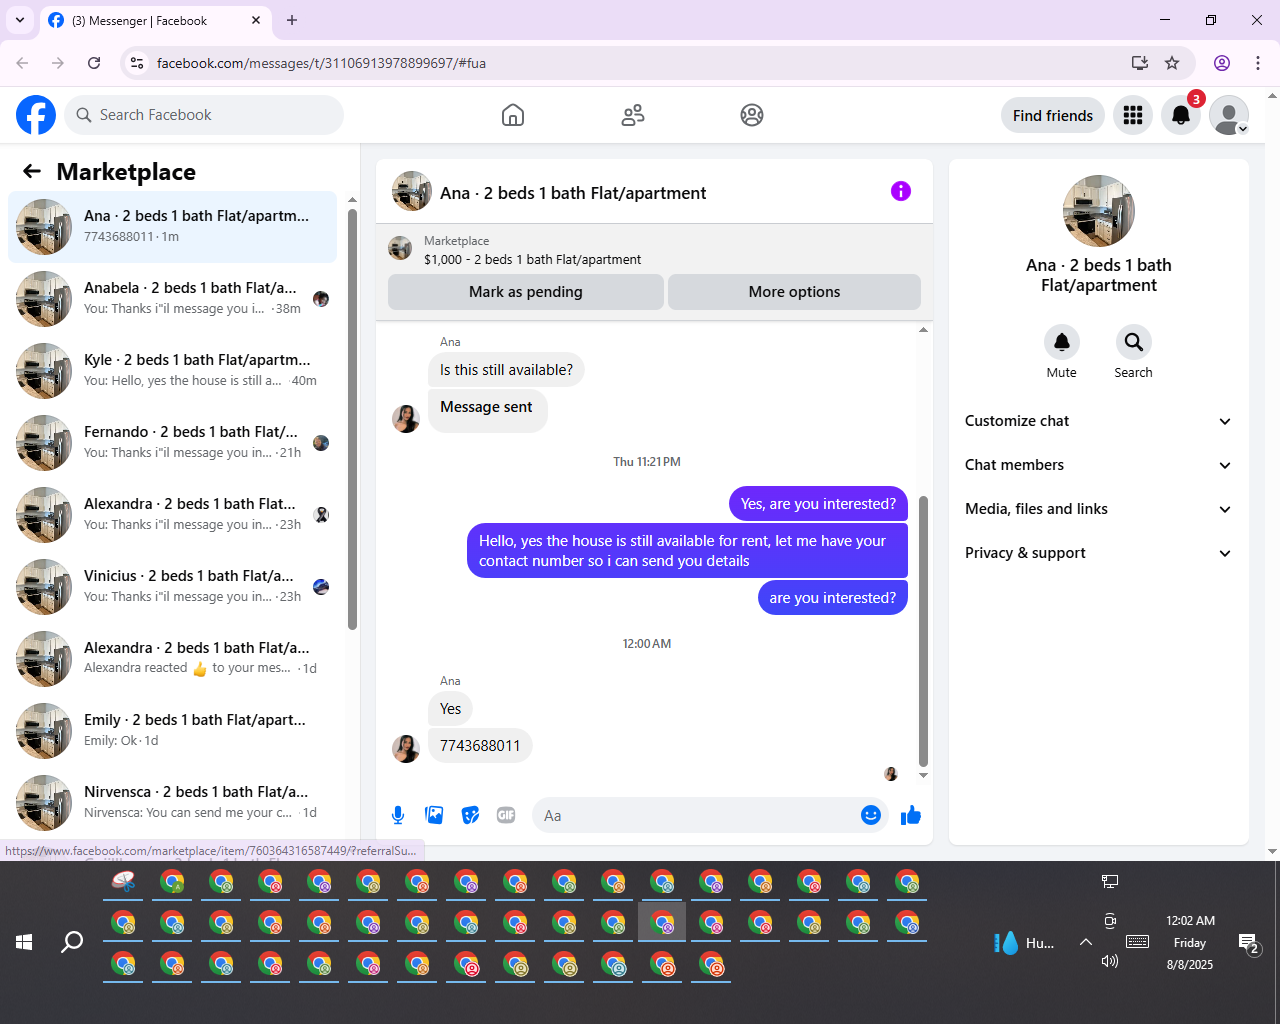Screen dimensions: 1280x1024
Task: Open the Windows notification center icon
Action: click(x=1249, y=942)
